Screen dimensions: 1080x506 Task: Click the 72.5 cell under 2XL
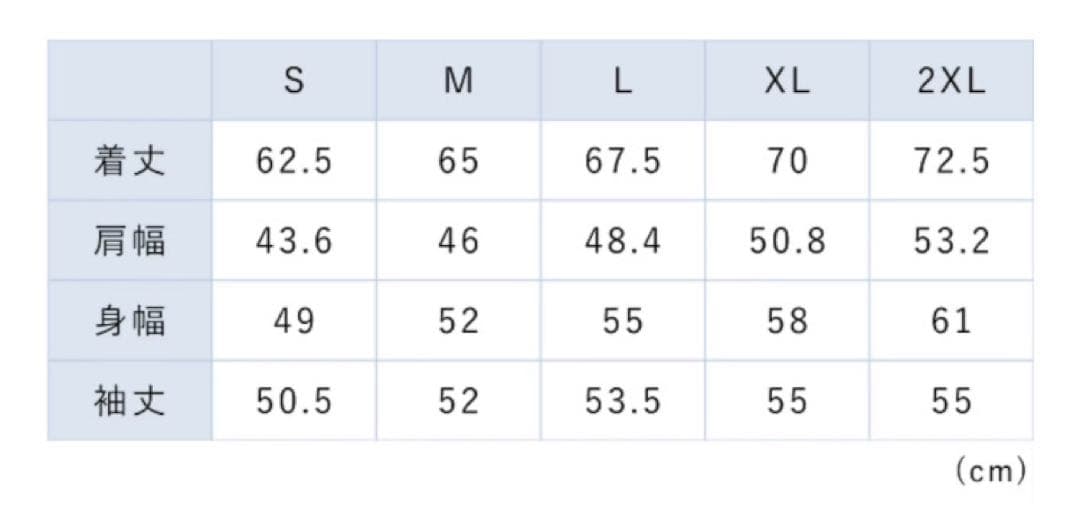click(x=951, y=161)
